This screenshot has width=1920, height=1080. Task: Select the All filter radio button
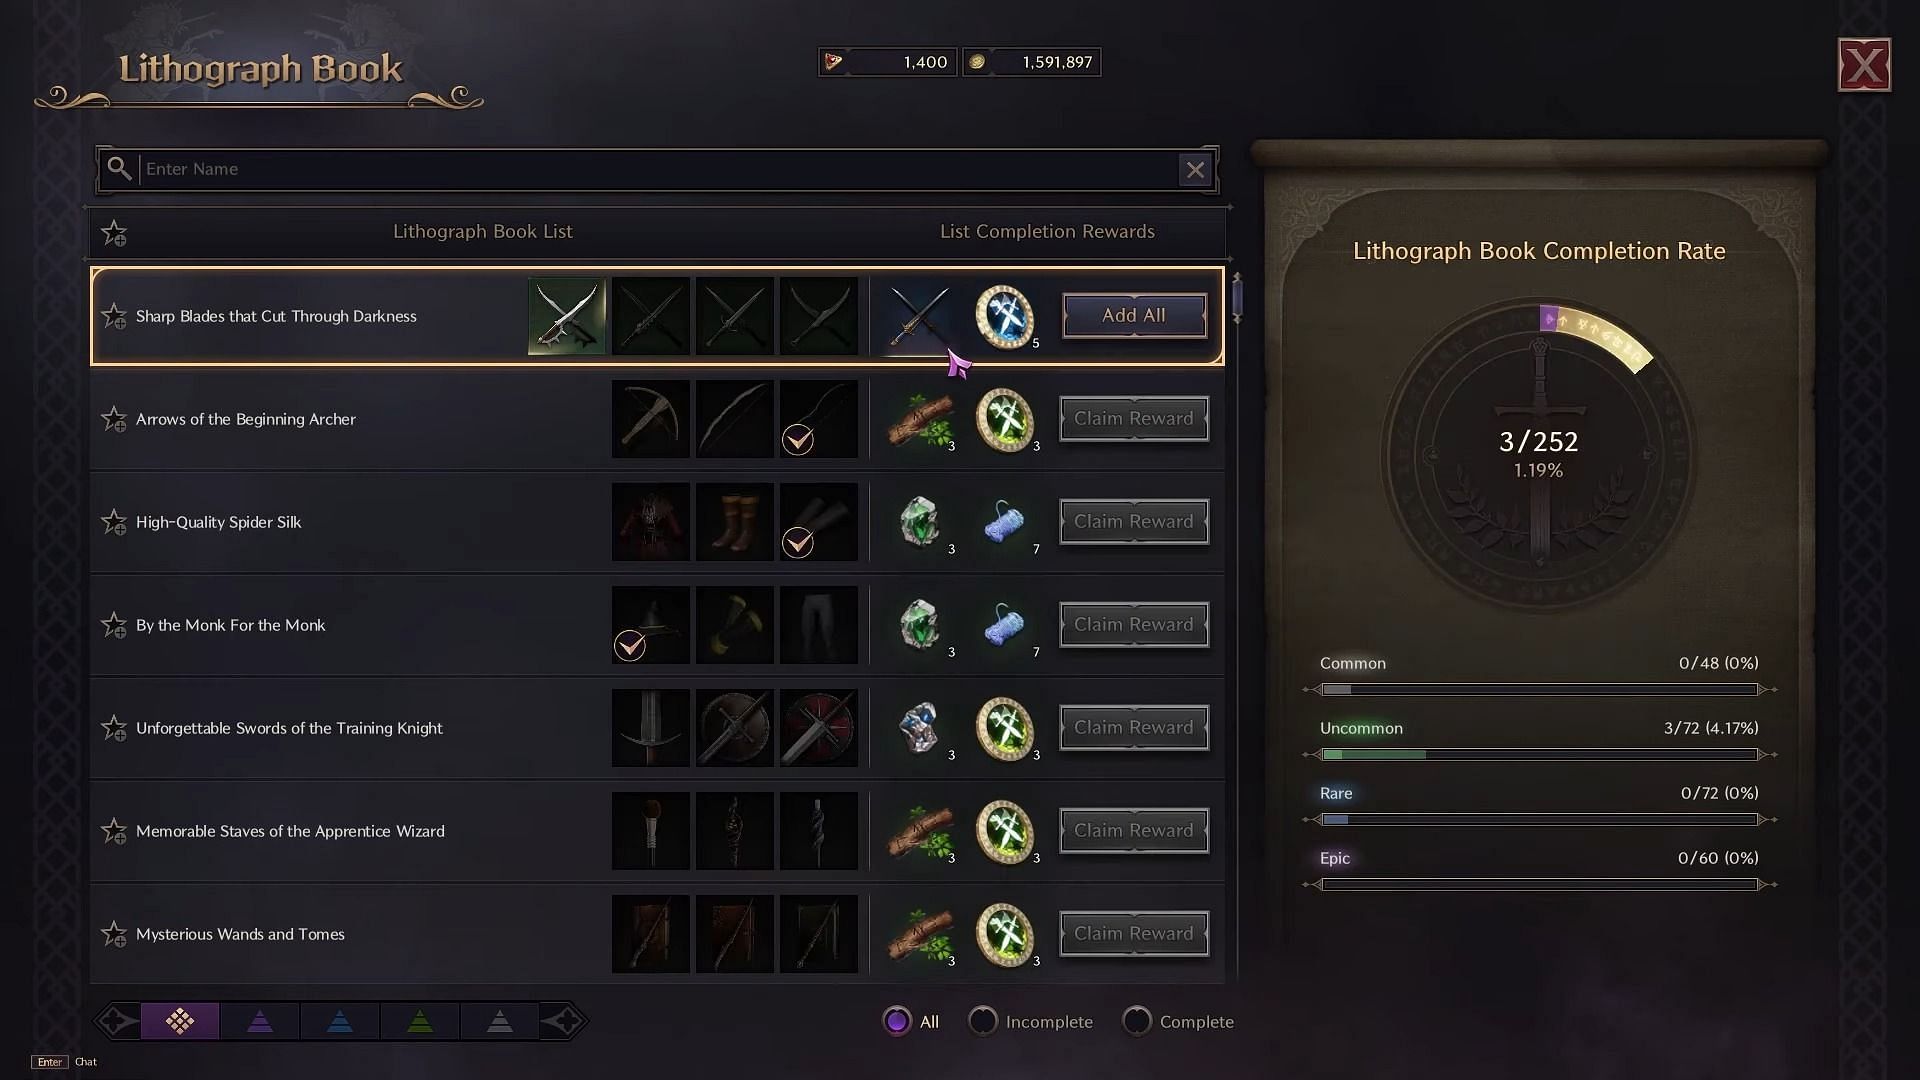897,1021
